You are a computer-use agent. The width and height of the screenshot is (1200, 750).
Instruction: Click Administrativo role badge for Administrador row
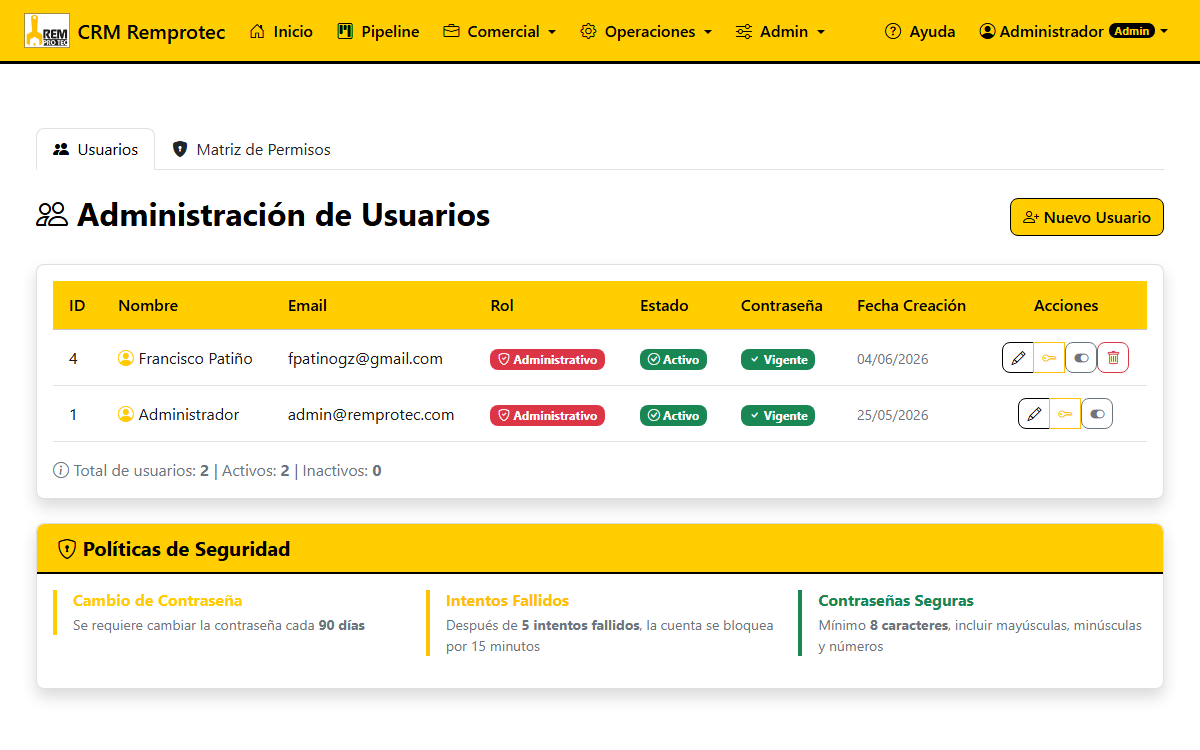click(547, 415)
